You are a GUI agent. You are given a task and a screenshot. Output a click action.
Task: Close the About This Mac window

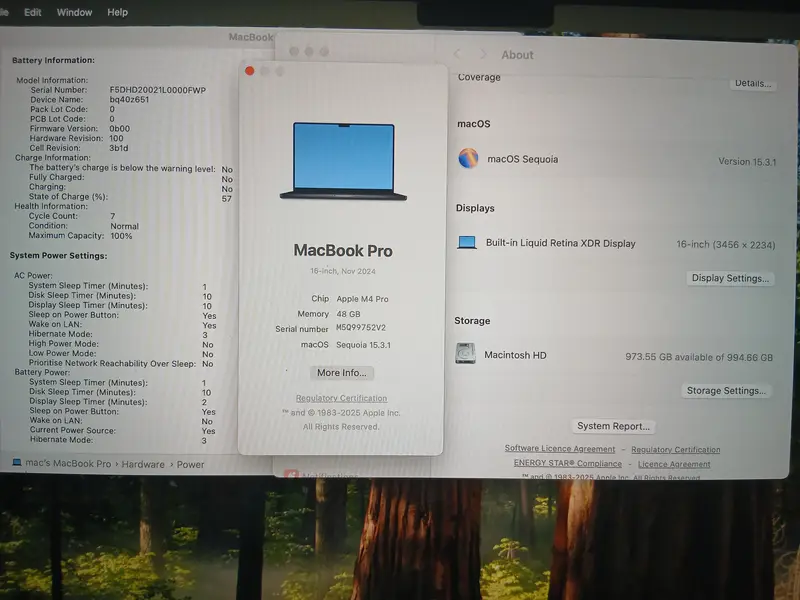tap(250, 71)
